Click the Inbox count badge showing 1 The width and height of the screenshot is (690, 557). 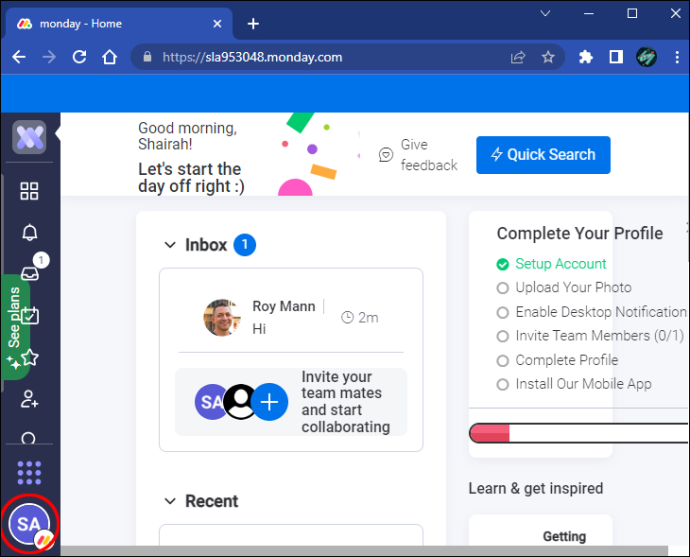[x=245, y=245]
